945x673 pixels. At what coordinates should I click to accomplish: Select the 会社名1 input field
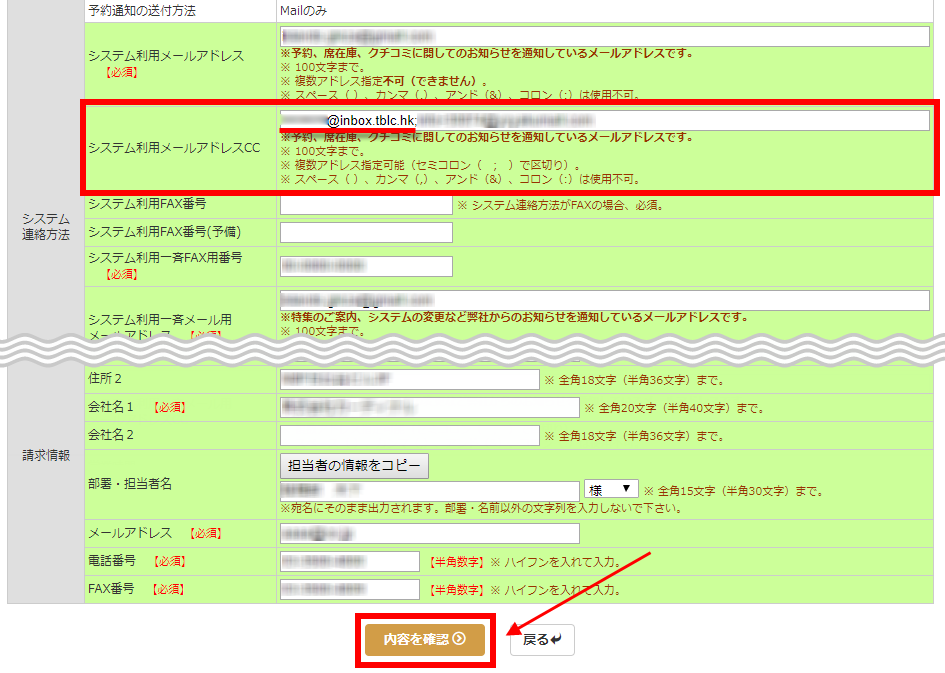429,407
